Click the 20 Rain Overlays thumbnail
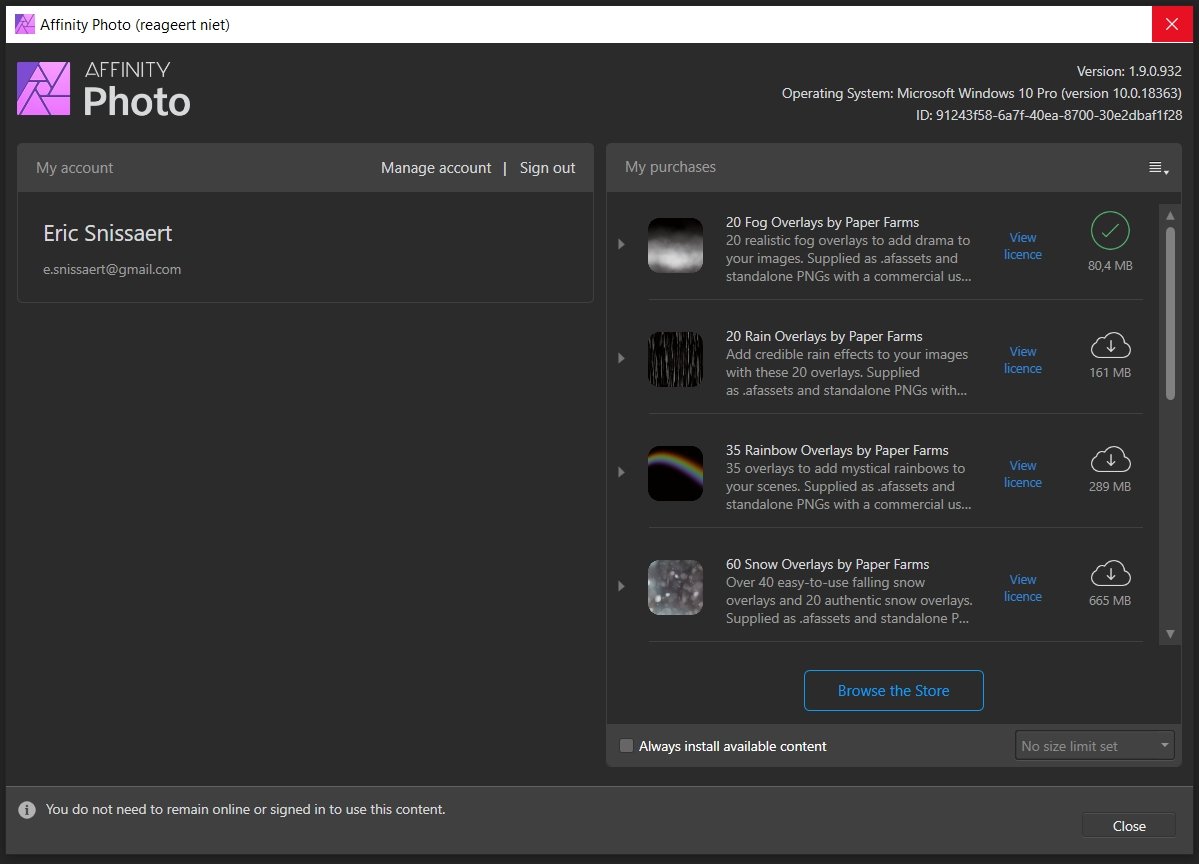1199x864 pixels. 675,359
